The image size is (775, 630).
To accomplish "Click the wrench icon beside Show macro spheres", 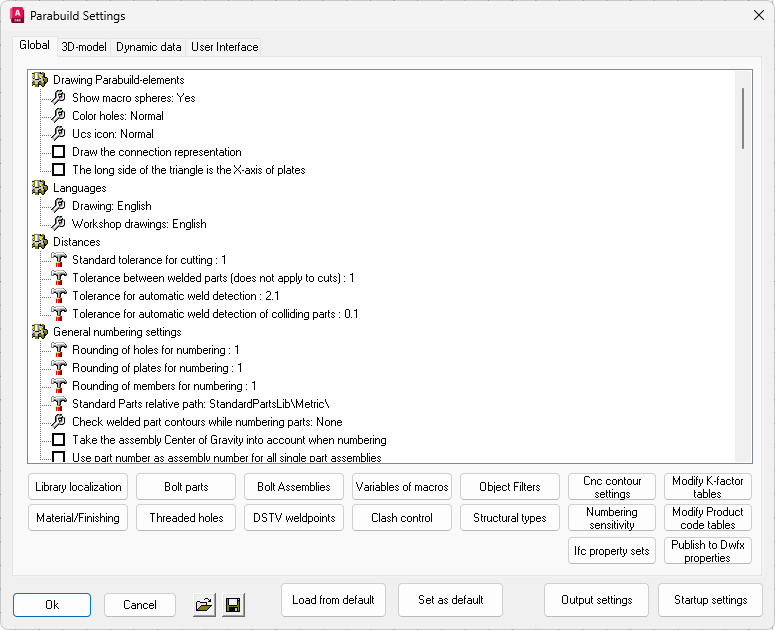I will coord(58,97).
